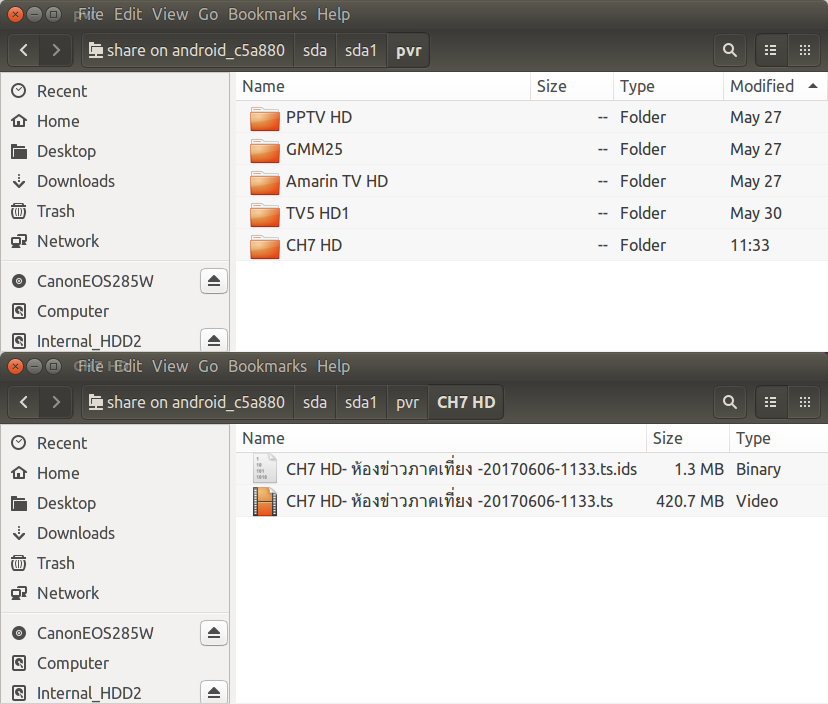
Task: Click 'share on android_c5a880' in CH7 HD window
Action: click(x=187, y=402)
